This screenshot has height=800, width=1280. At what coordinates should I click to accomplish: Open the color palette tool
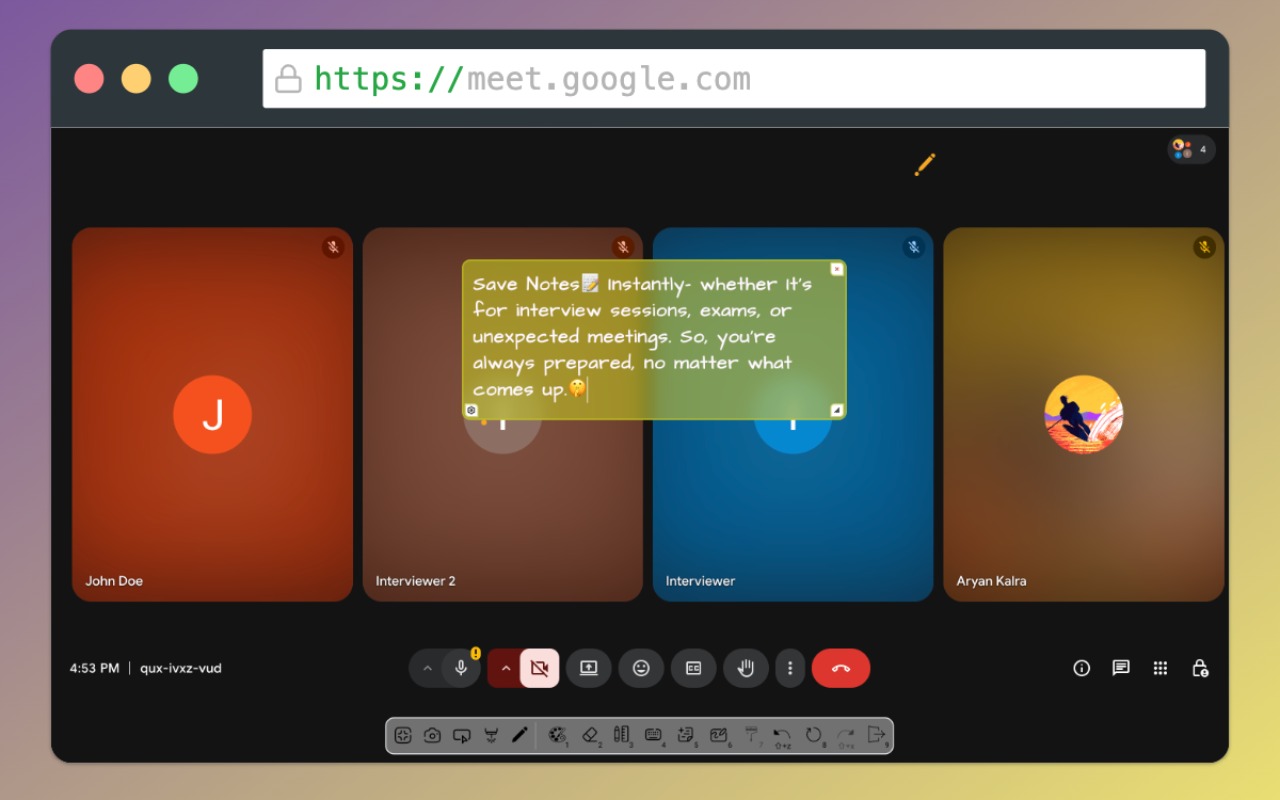pos(557,736)
